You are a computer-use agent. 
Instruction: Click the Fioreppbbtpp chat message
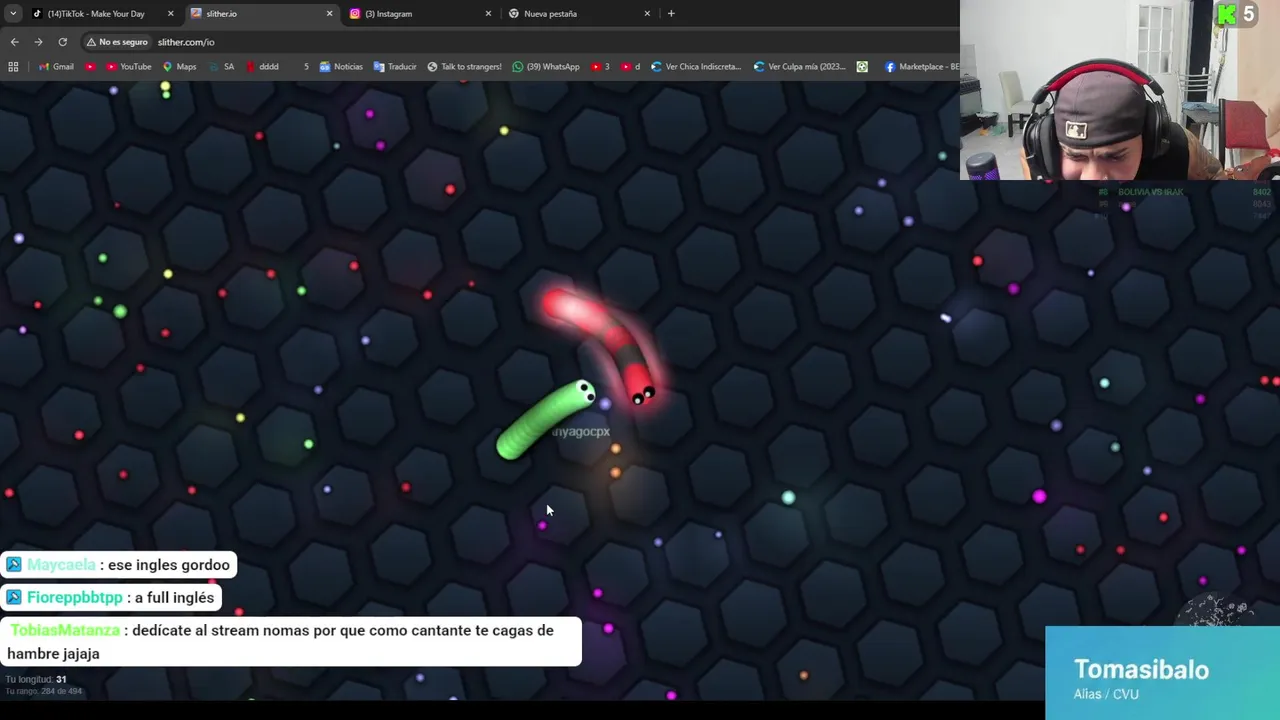pyautogui.click(x=111, y=598)
